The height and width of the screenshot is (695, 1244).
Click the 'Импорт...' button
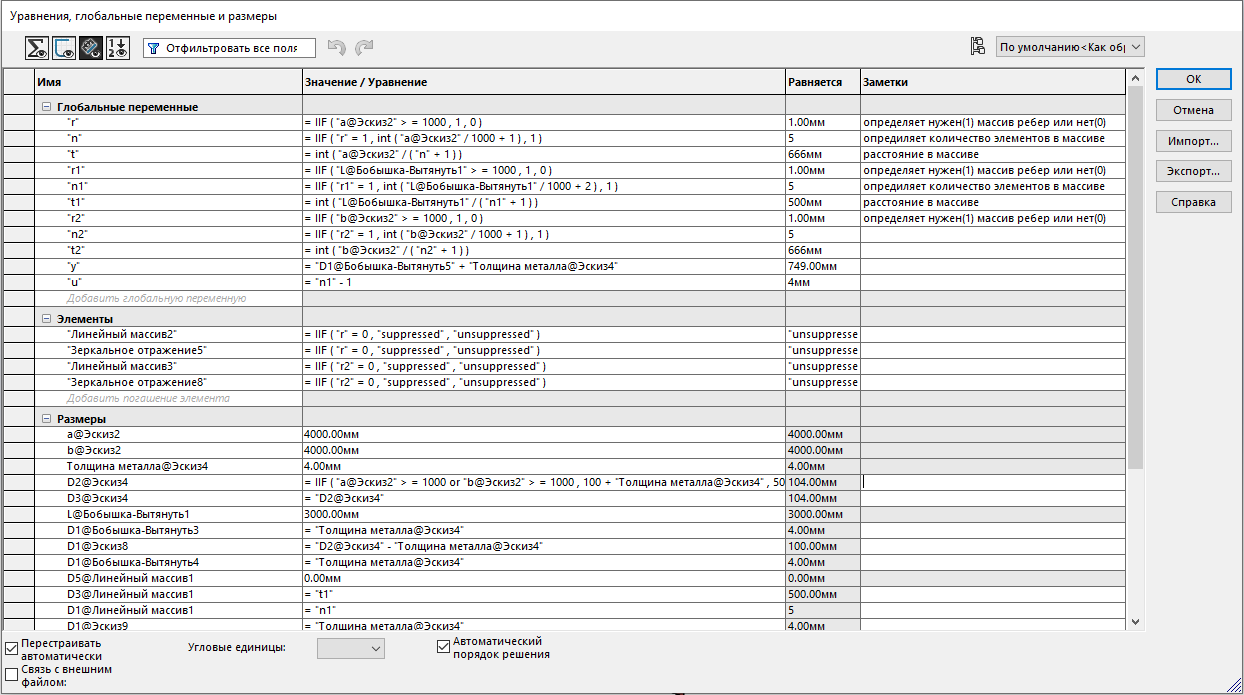(1193, 141)
